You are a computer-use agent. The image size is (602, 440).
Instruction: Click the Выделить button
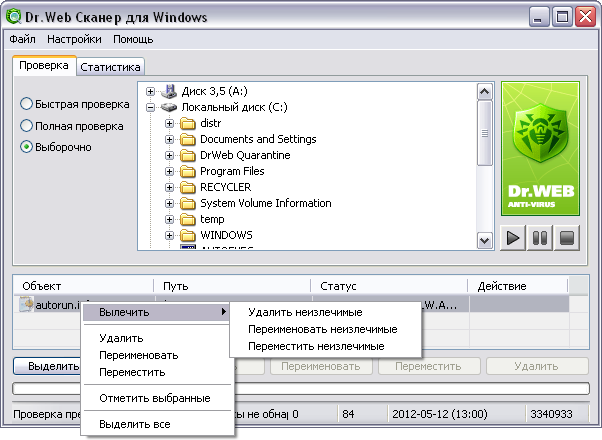click(47, 366)
